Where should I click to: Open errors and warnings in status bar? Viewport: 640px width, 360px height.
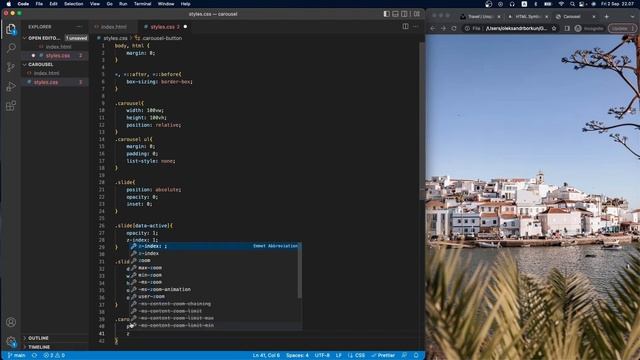click(54, 356)
